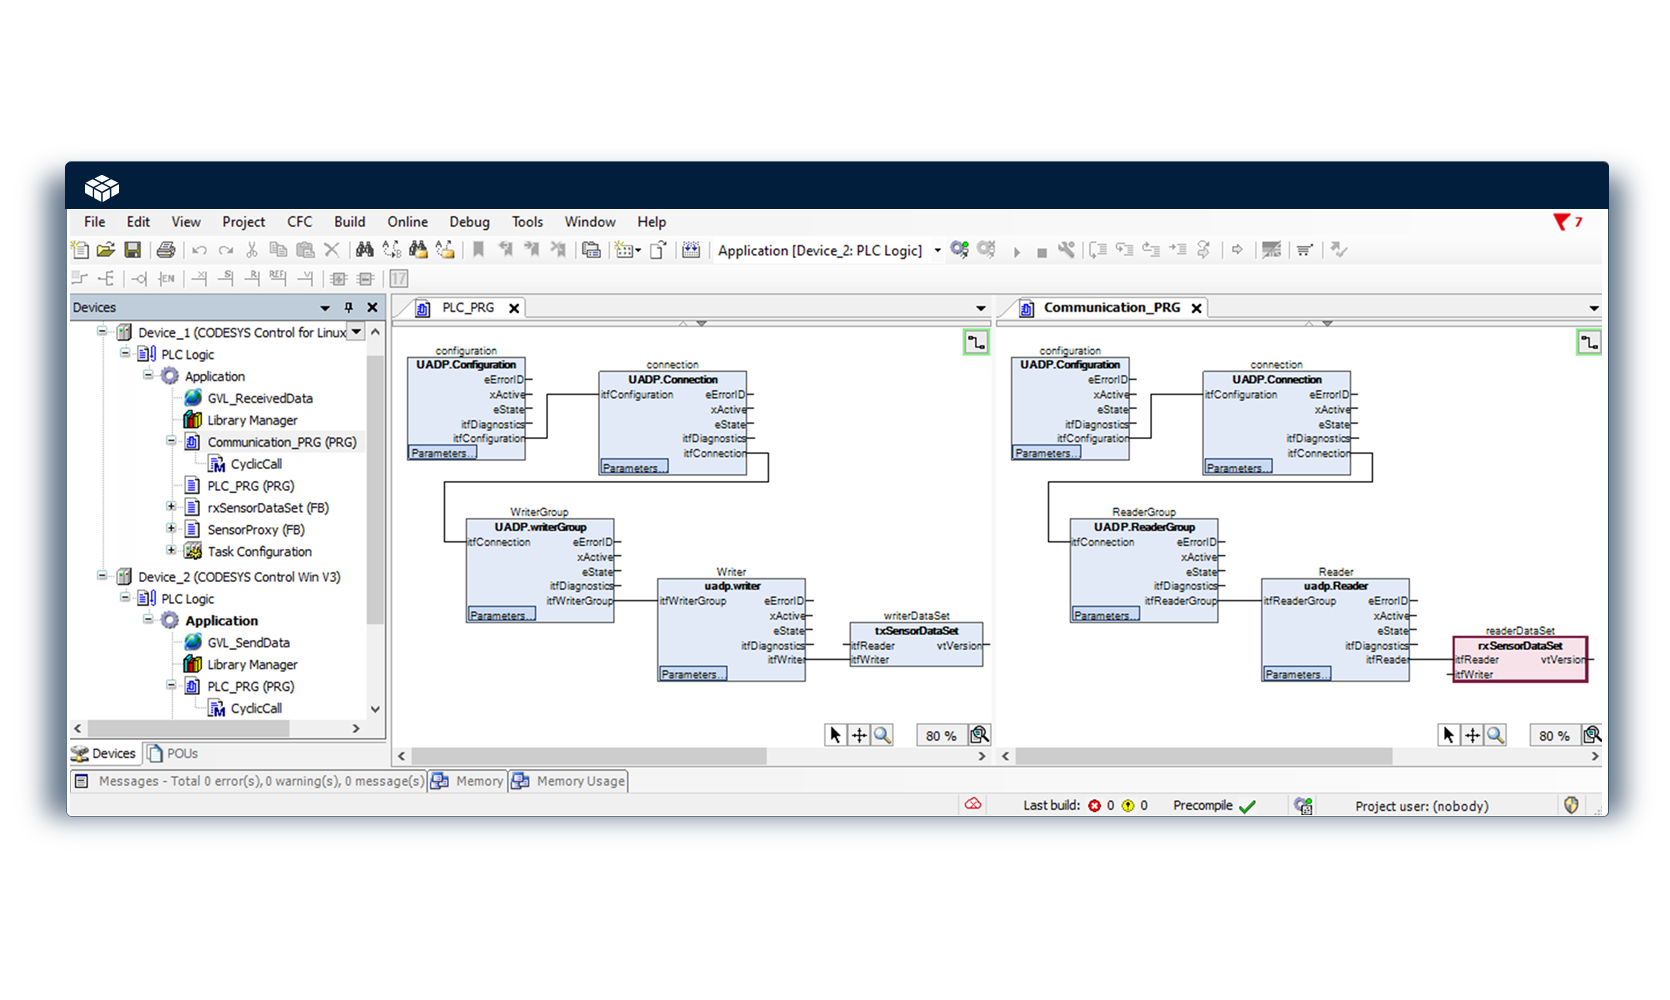
Task: Open the CFC menu
Action: (299, 222)
